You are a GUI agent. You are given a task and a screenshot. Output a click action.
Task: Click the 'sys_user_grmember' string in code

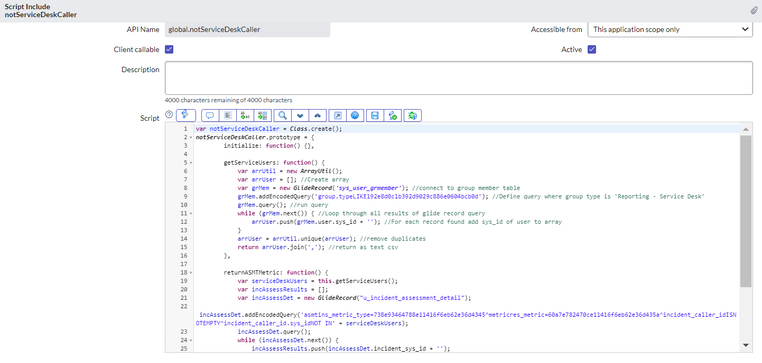tap(368, 188)
